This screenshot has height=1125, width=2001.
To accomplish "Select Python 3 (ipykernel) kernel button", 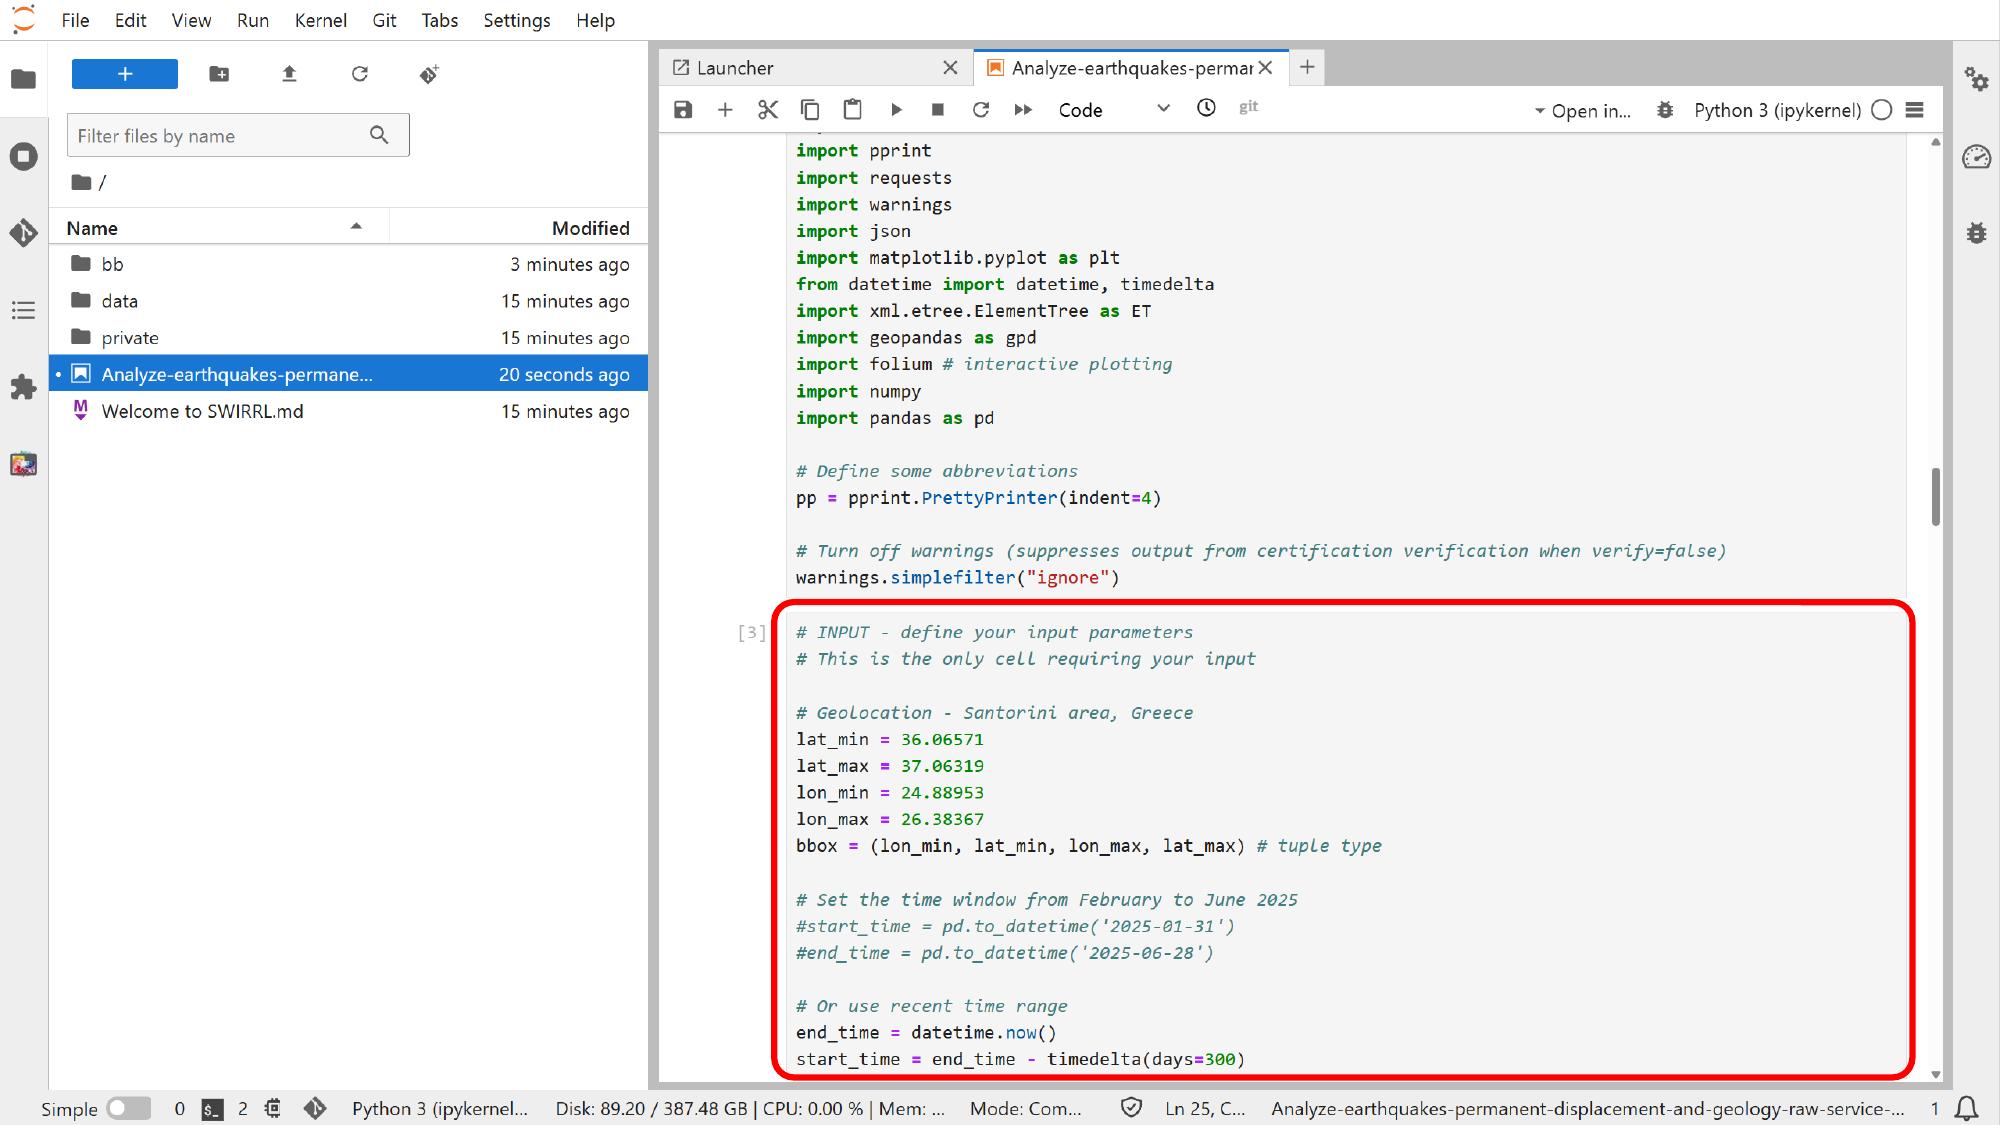I will click(1776, 110).
